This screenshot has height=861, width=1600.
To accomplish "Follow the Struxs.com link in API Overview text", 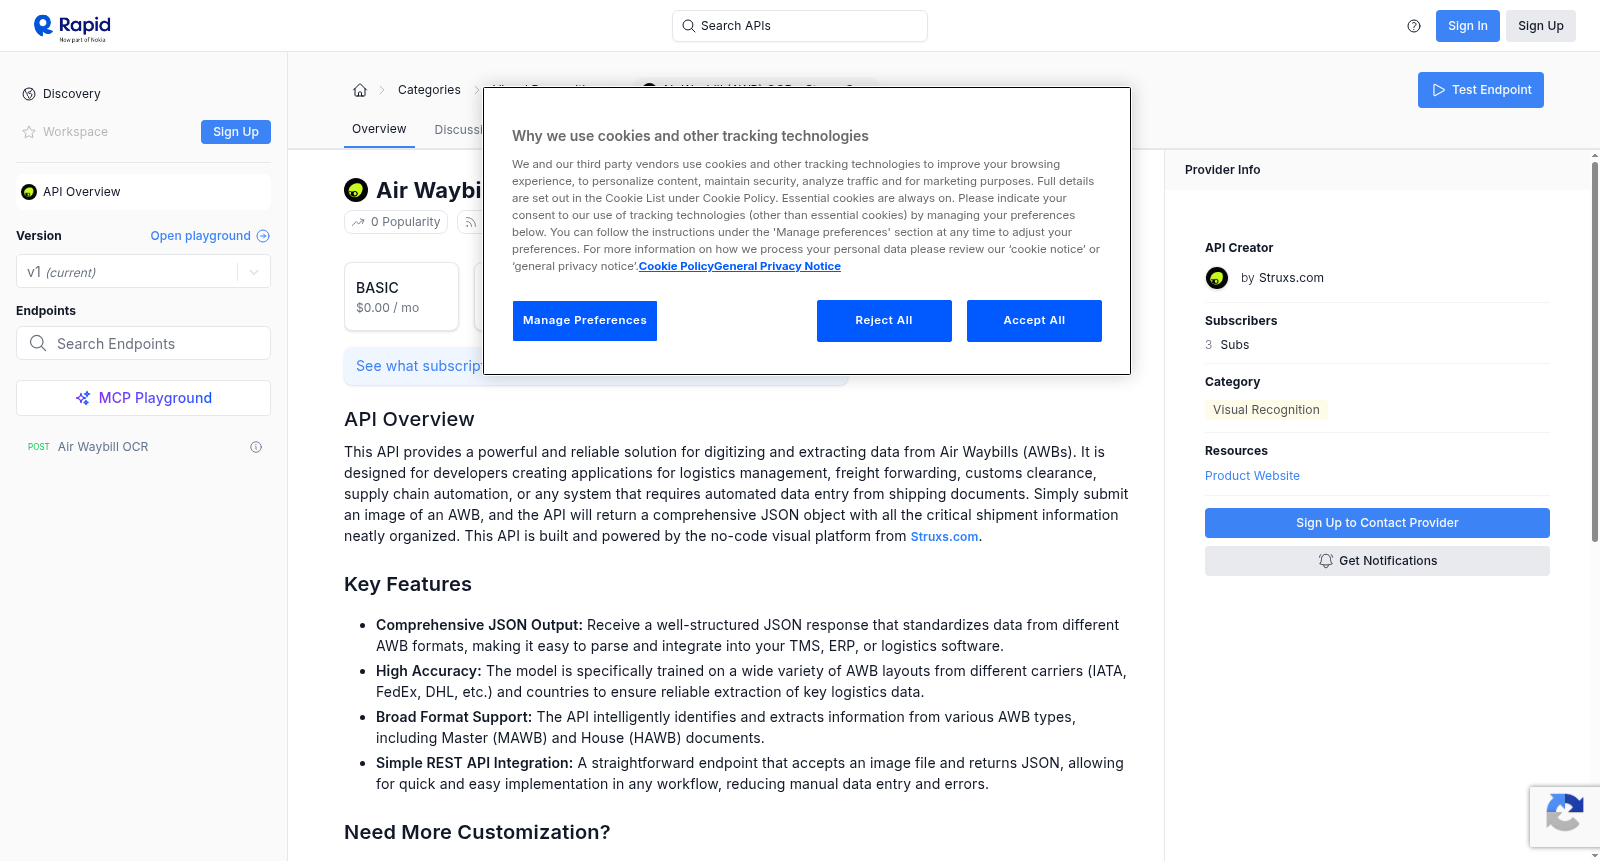I will pyautogui.click(x=944, y=537).
